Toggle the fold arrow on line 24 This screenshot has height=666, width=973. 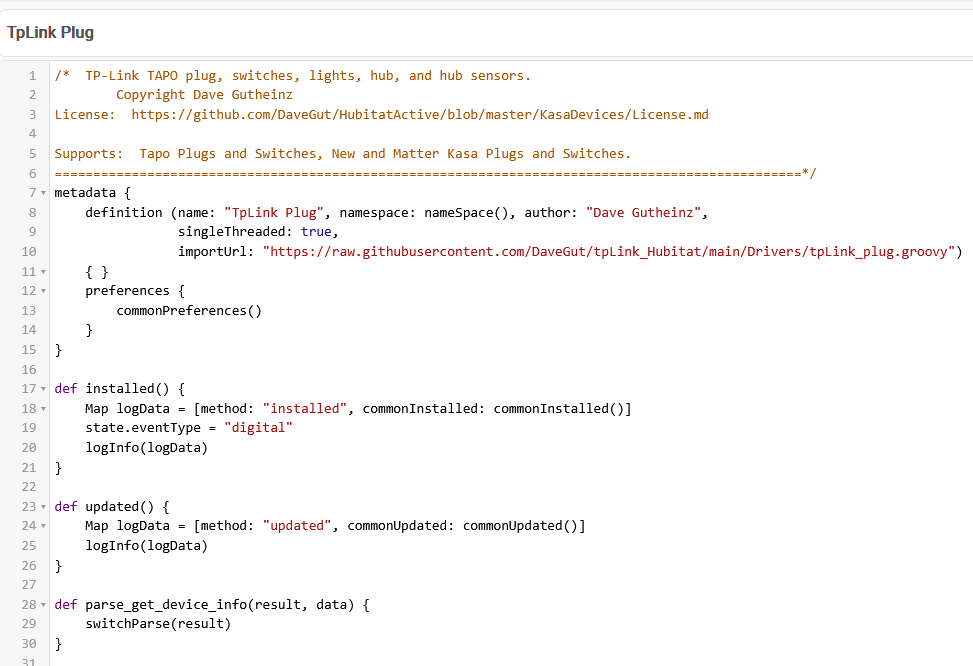click(x=43, y=526)
